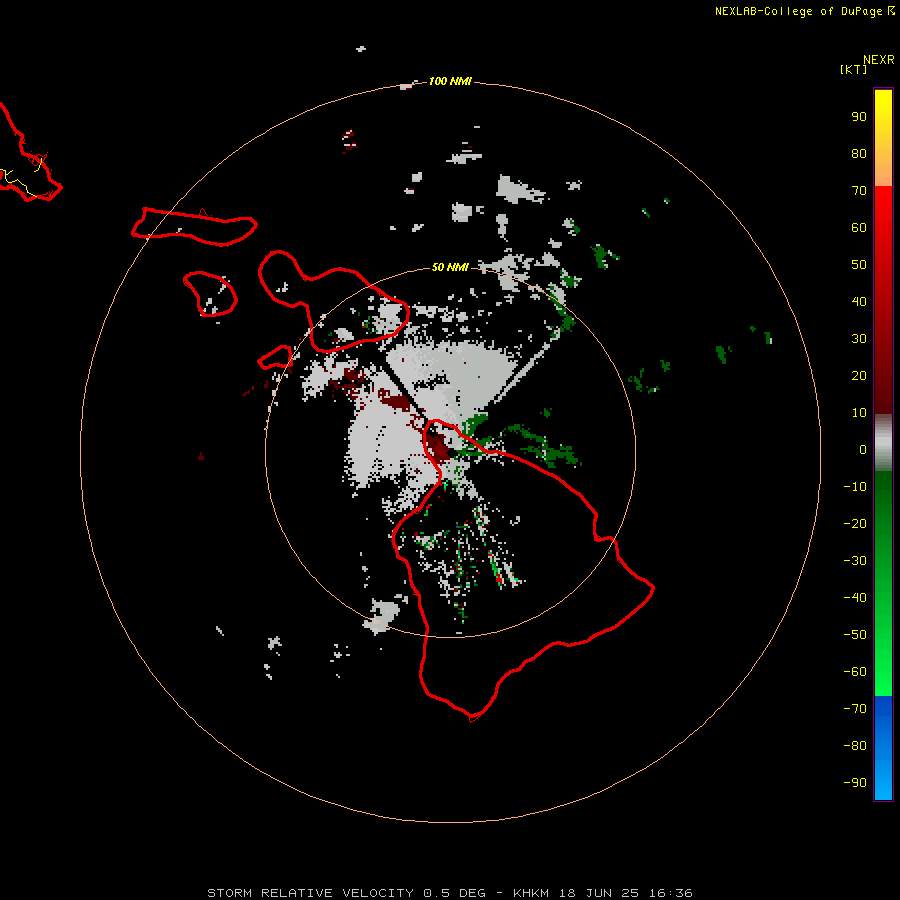Select the 100 NMI range ring label
Viewport: 900px width, 900px height.
pyautogui.click(x=450, y=81)
